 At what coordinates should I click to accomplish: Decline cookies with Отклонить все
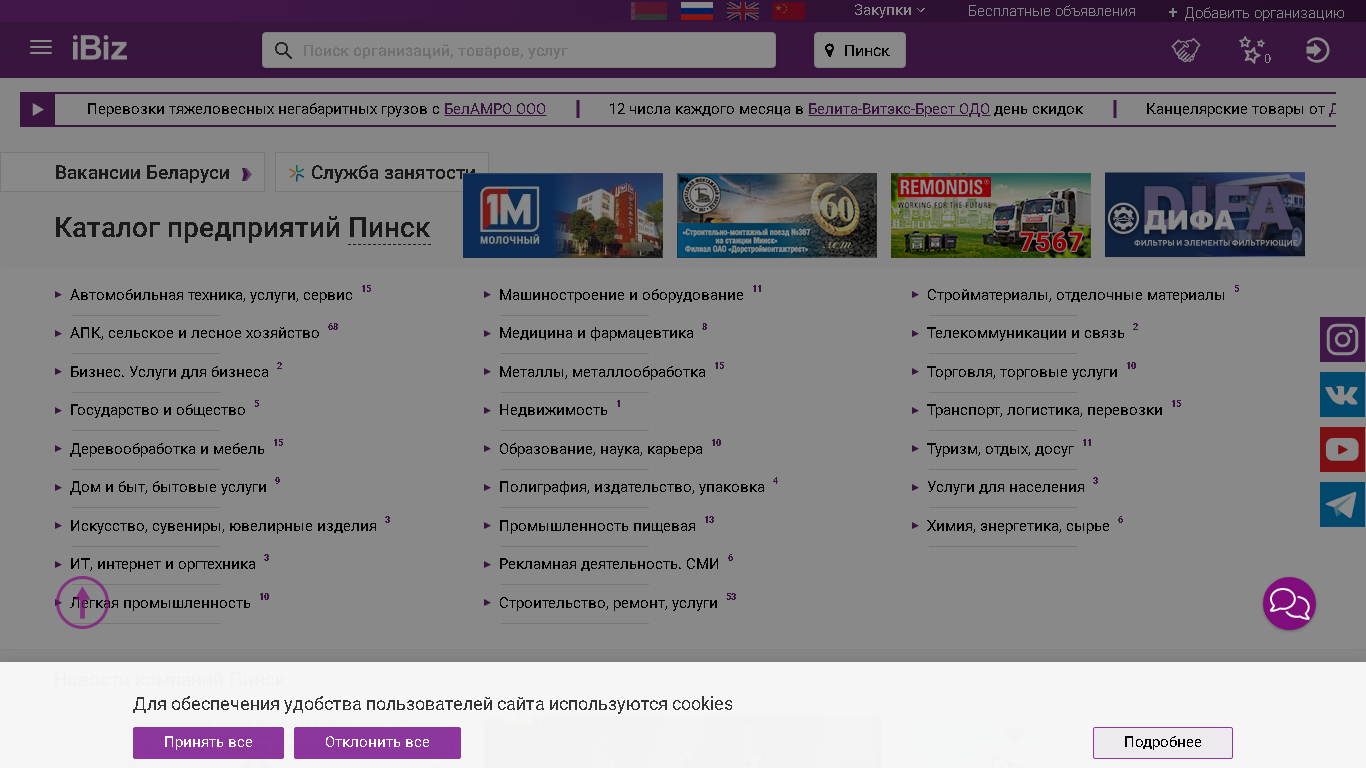[377, 742]
